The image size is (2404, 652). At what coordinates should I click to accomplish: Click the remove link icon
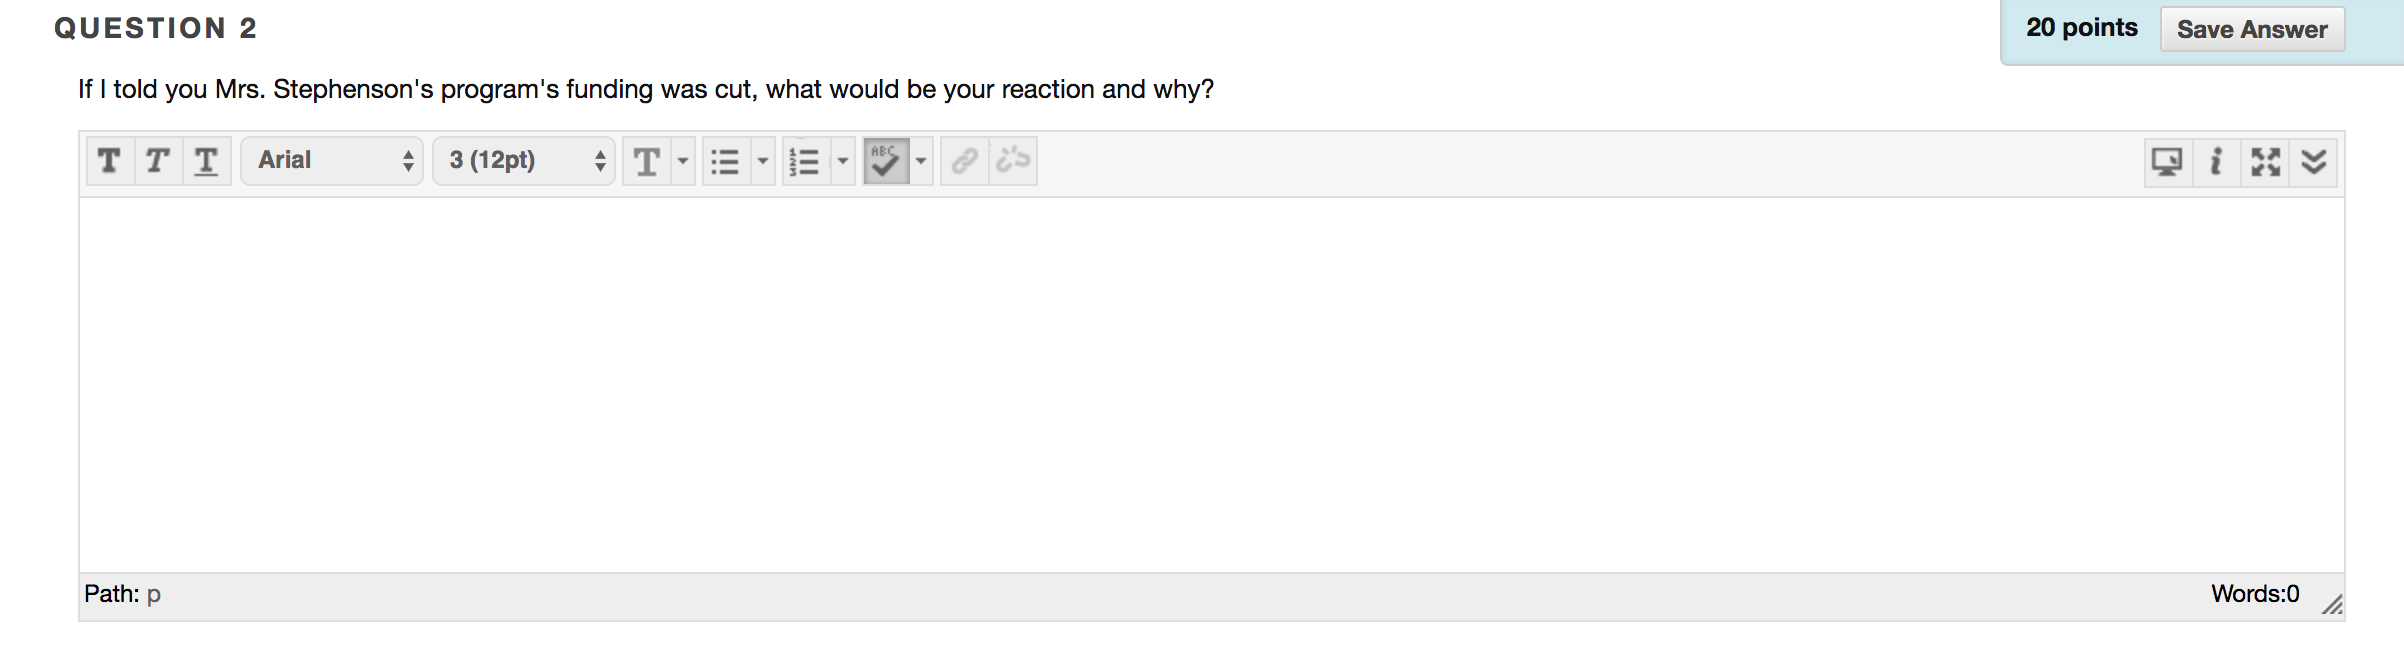click(x=1013, y=161)
